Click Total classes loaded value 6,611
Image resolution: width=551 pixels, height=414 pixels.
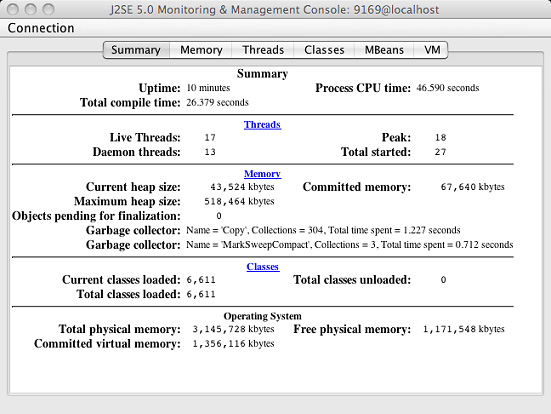[x=201, y=294]
